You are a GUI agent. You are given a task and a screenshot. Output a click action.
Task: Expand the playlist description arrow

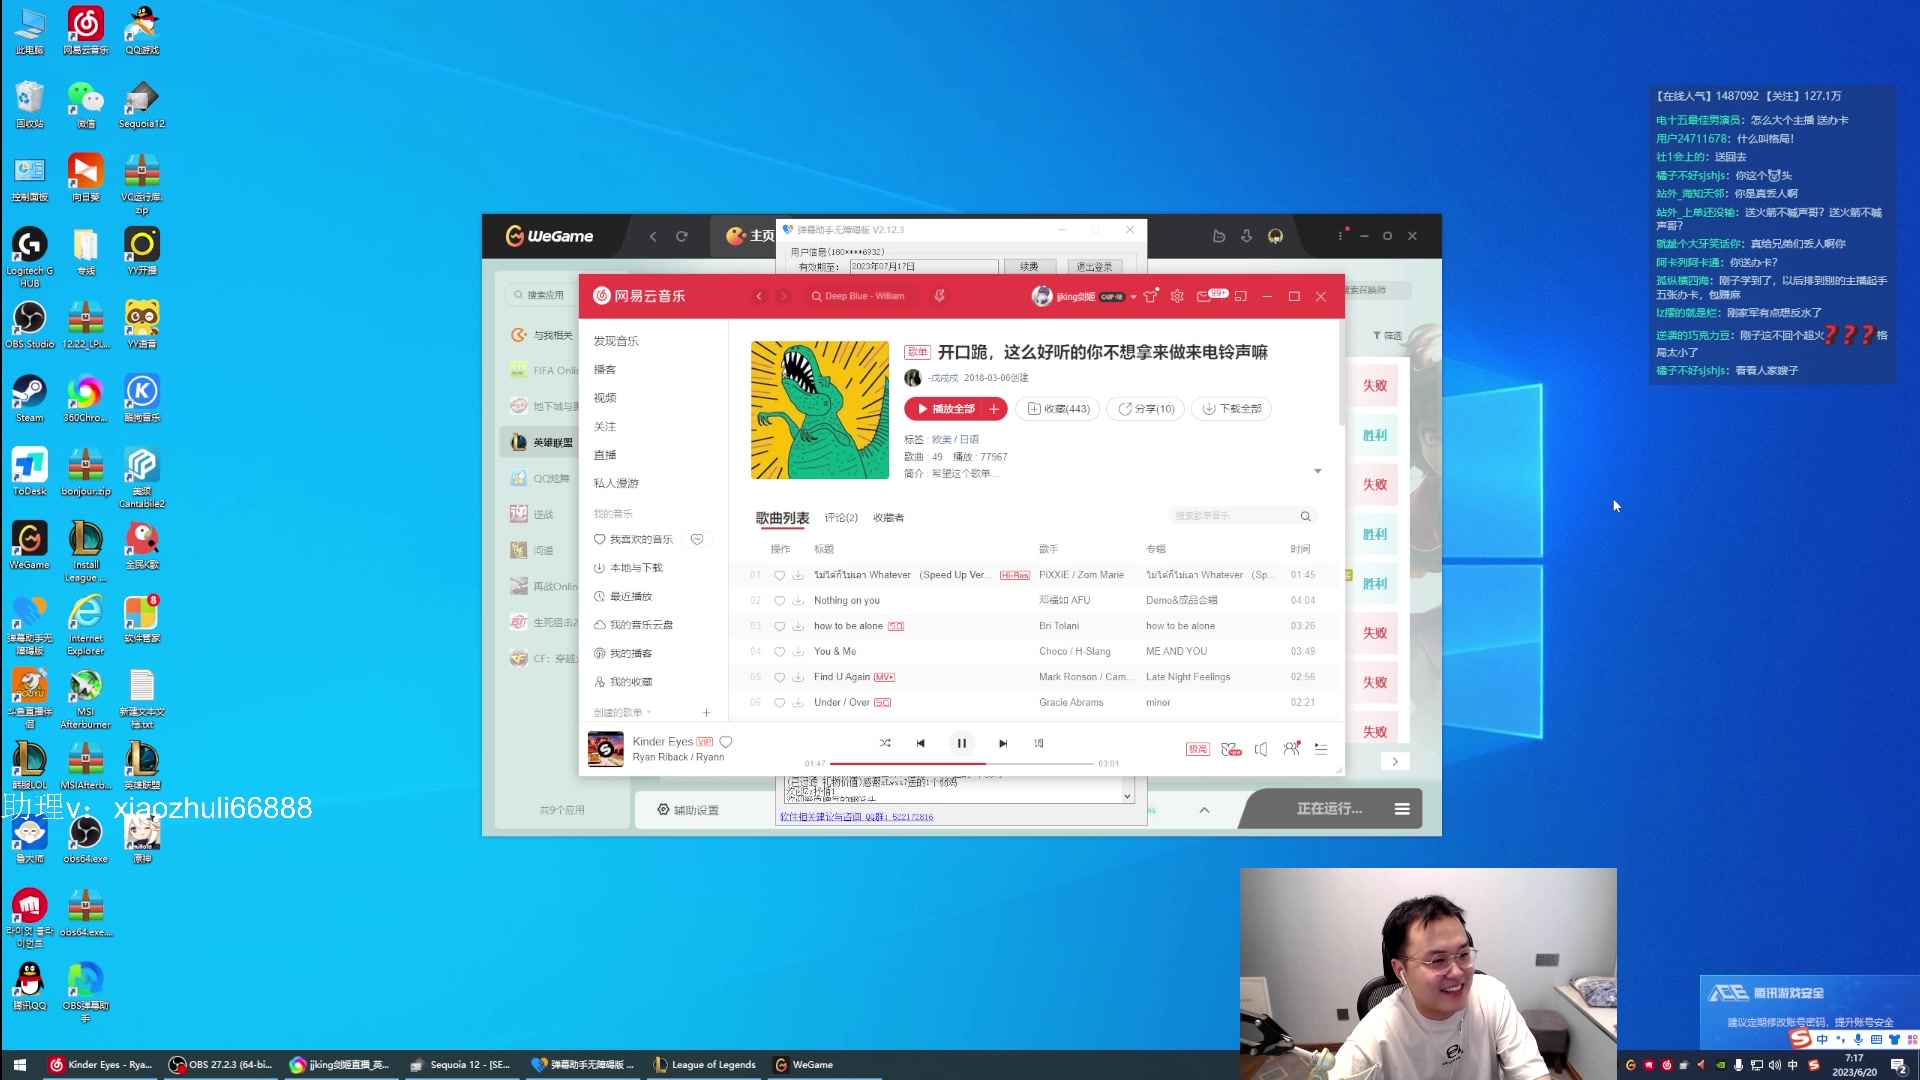1317,471
